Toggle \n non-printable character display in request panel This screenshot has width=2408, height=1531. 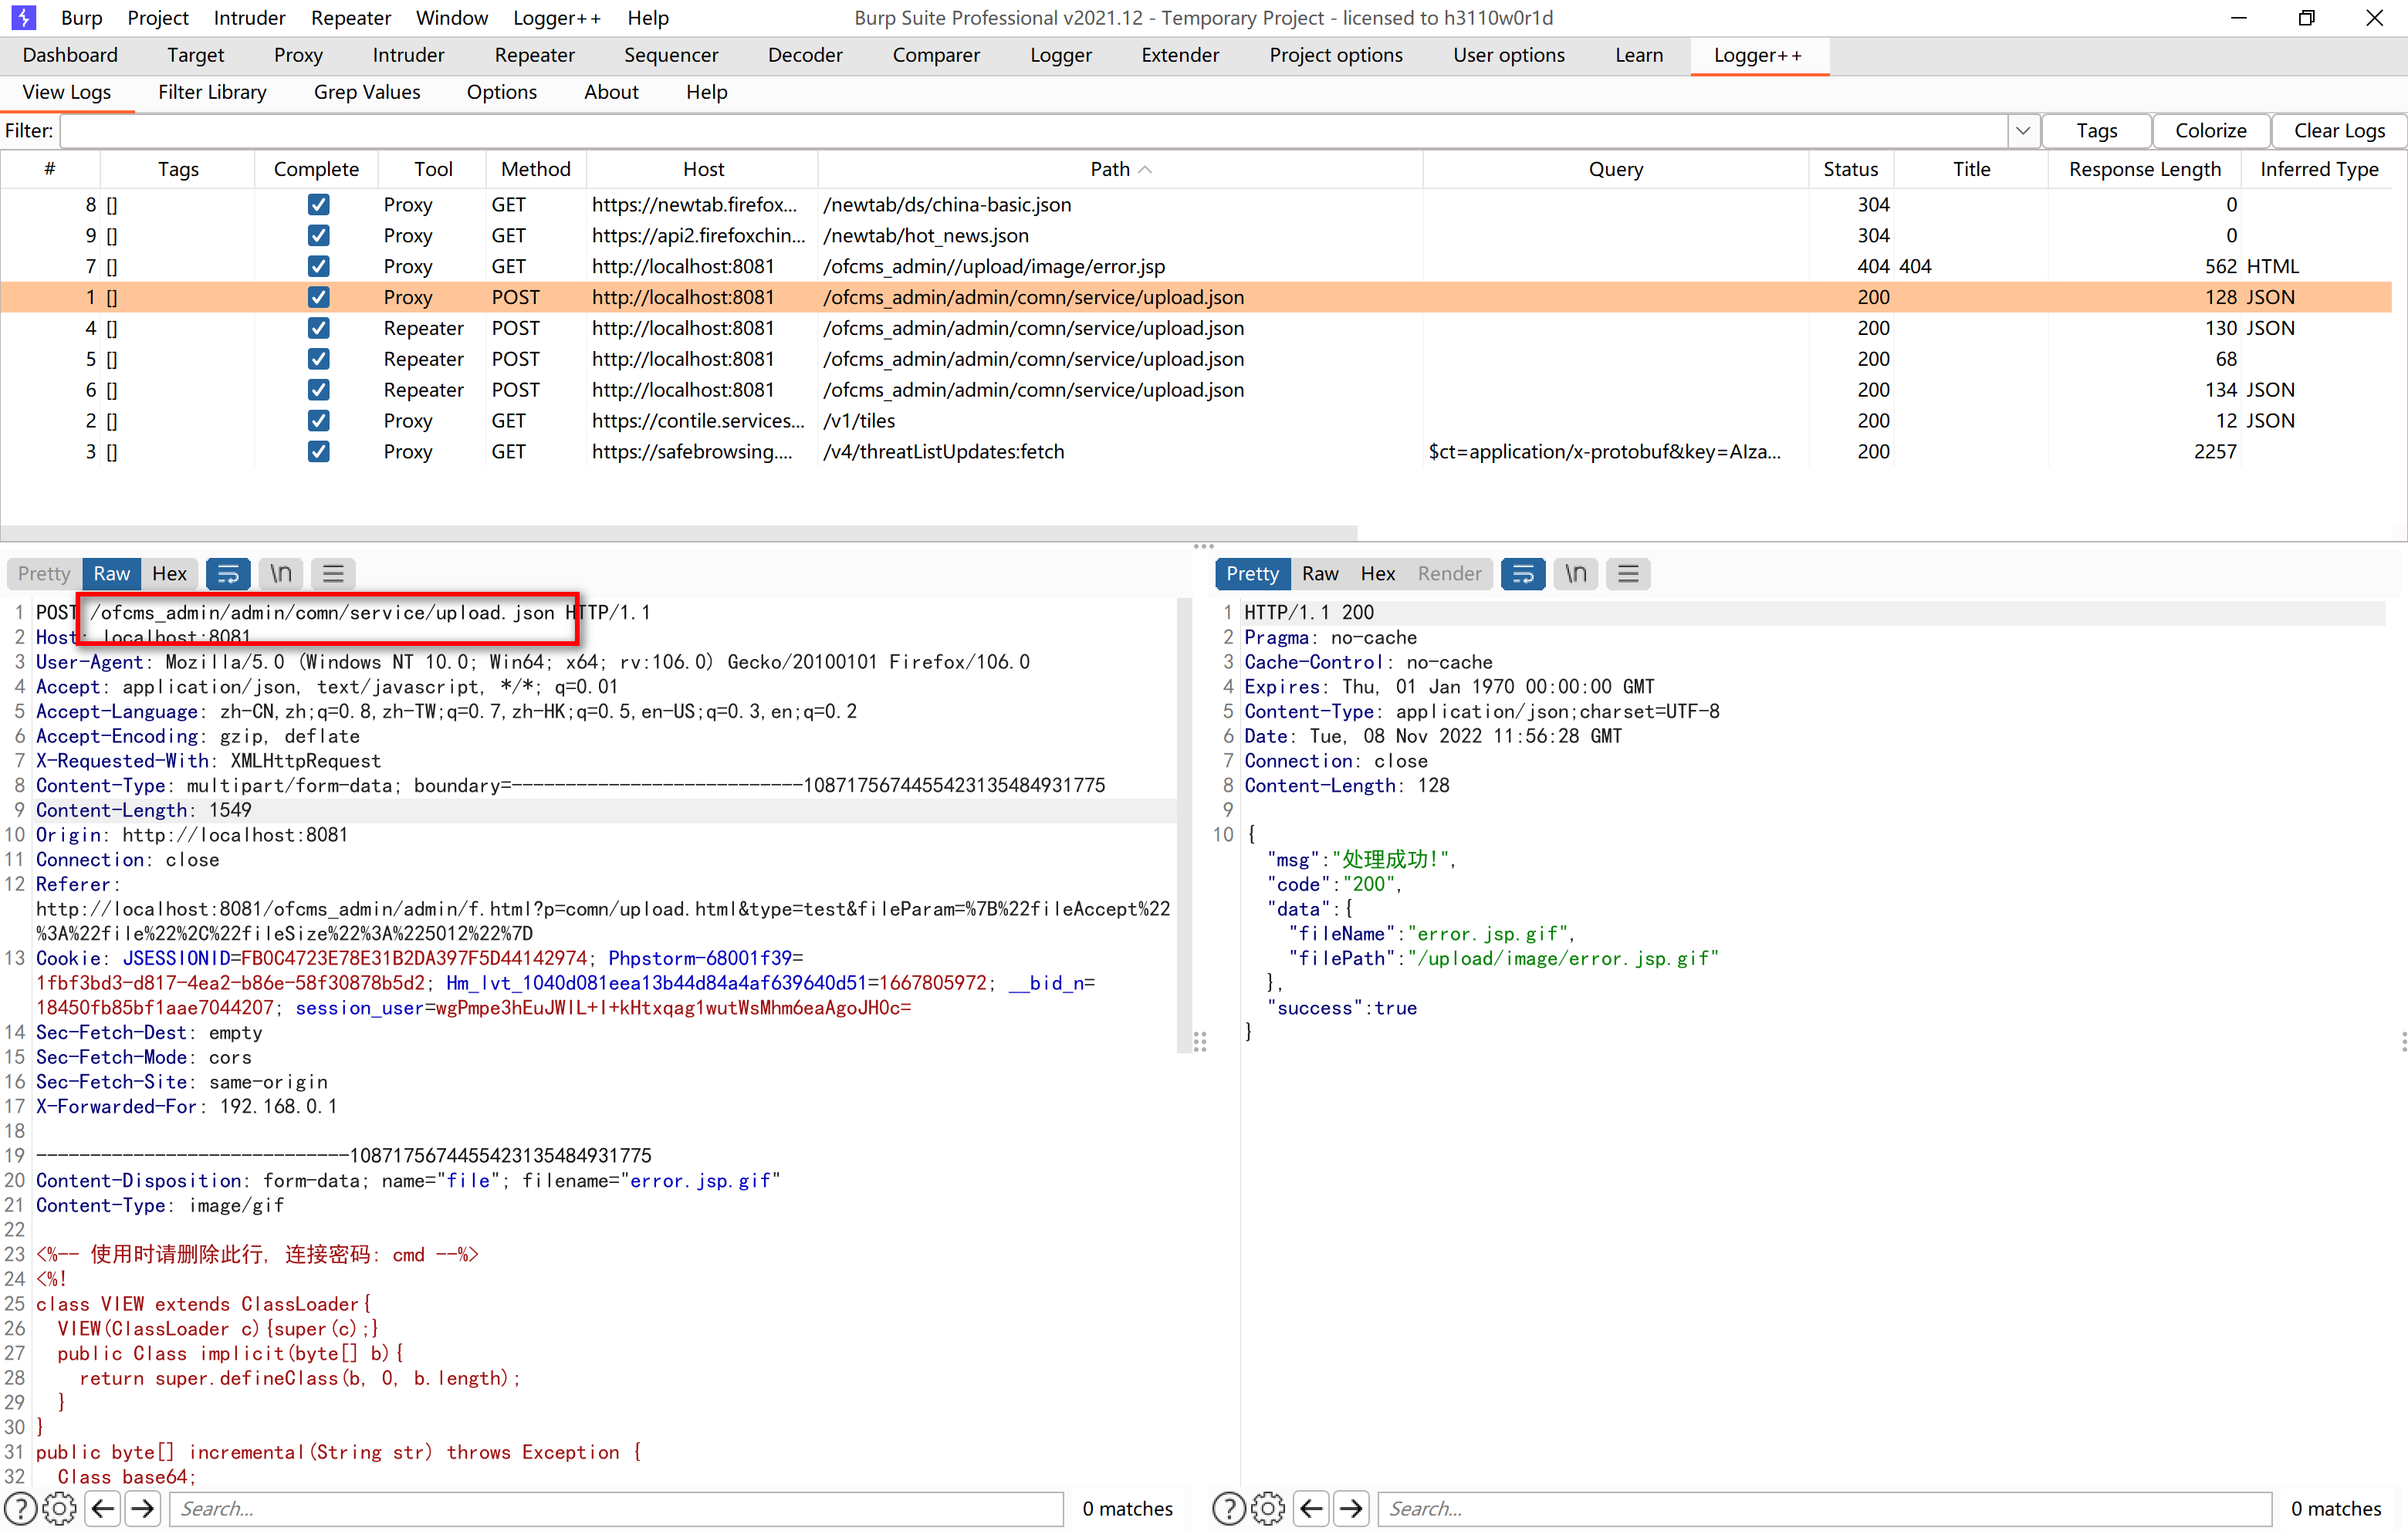tap(280, 573)
